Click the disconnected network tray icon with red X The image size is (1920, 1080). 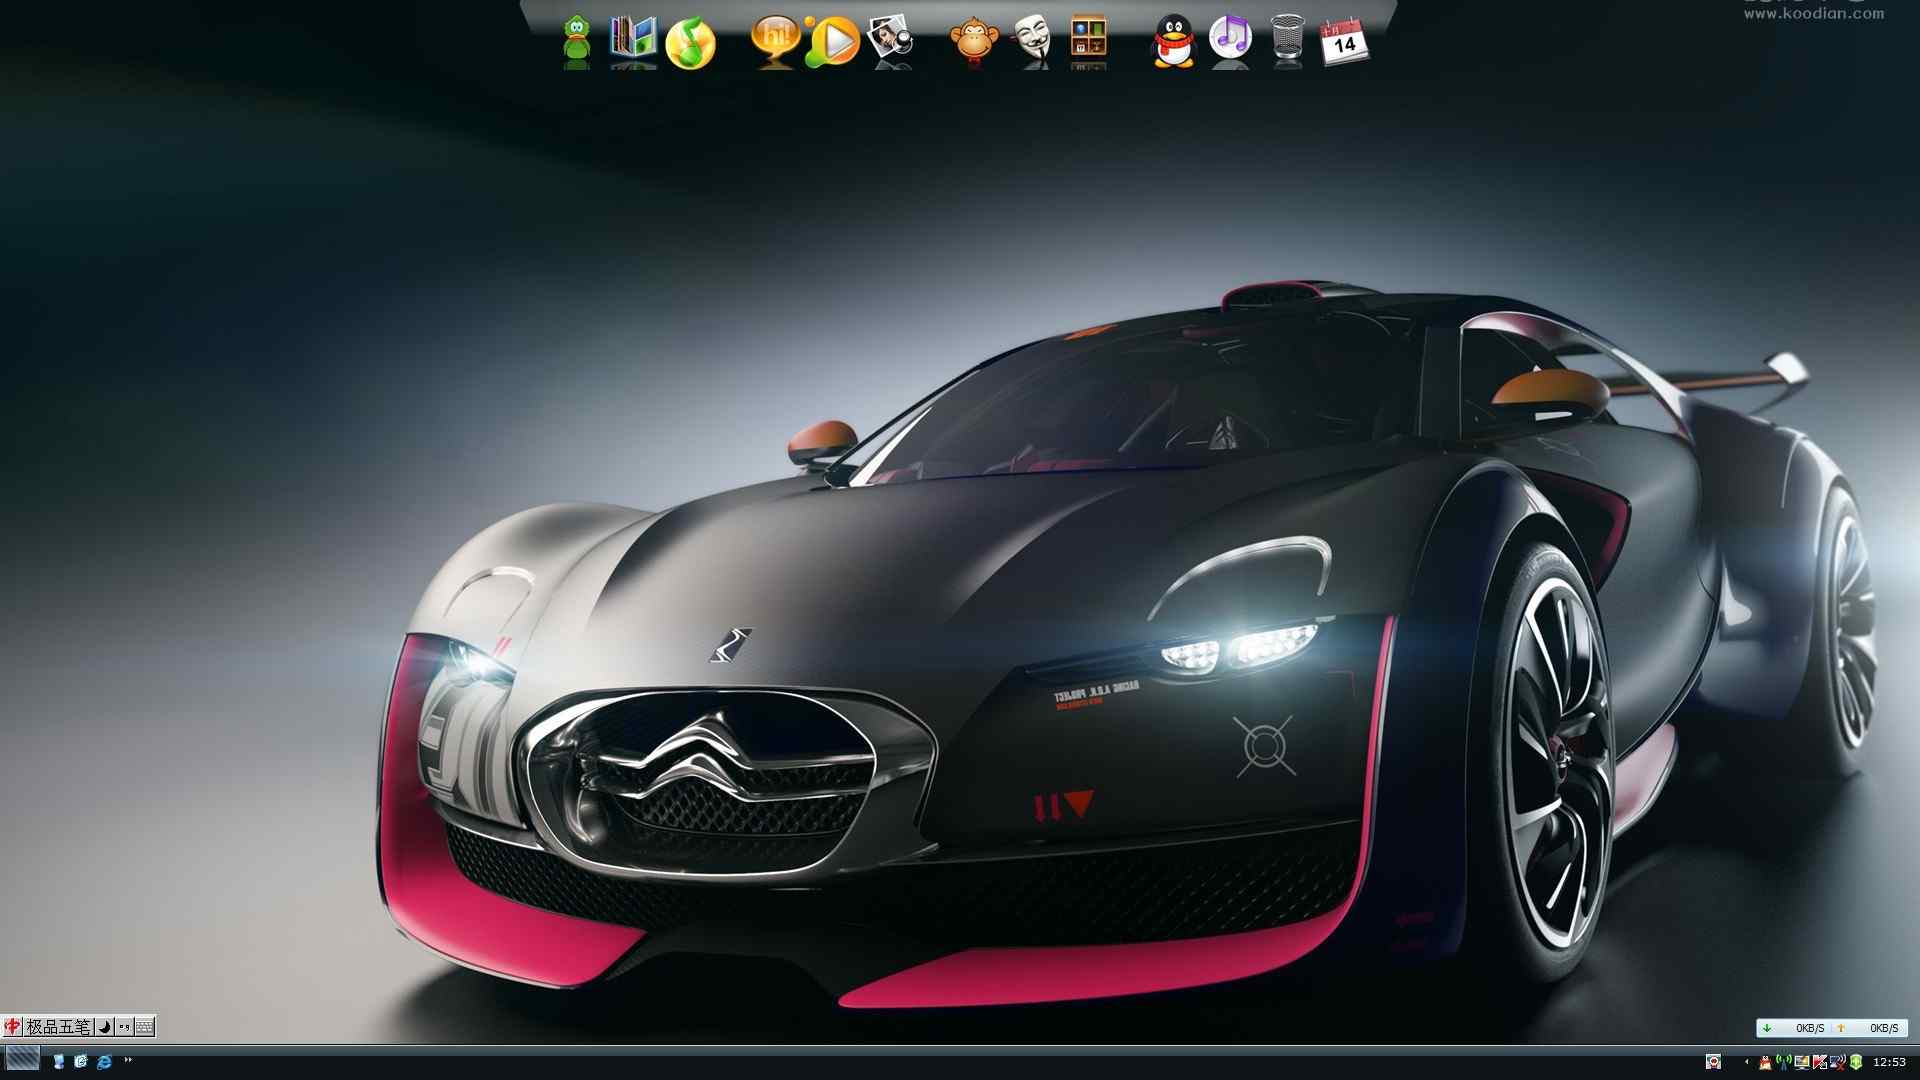click(1838, 1062)
